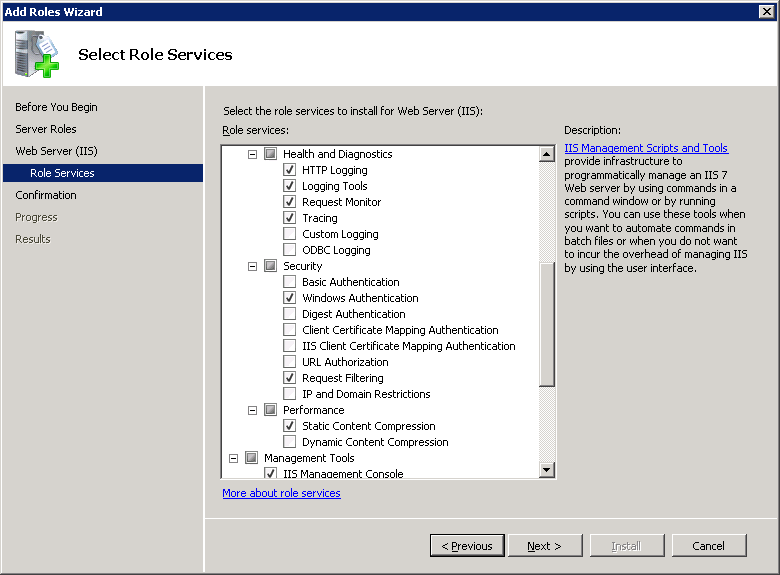Open IIS Management Scripts and Tools link
This screenshot has height=575, width=780.
[646, 148]
